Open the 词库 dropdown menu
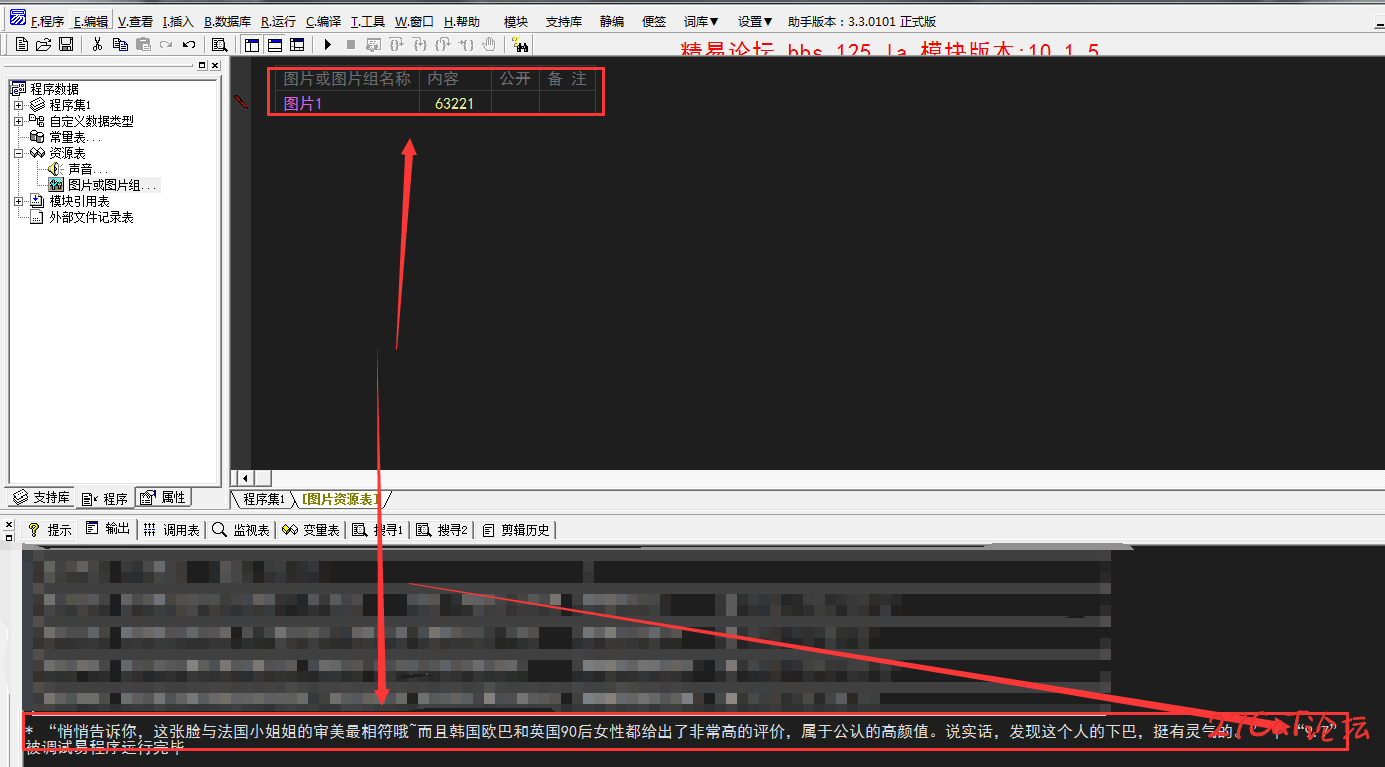The image size is (1385, 767). click(701, 21)
